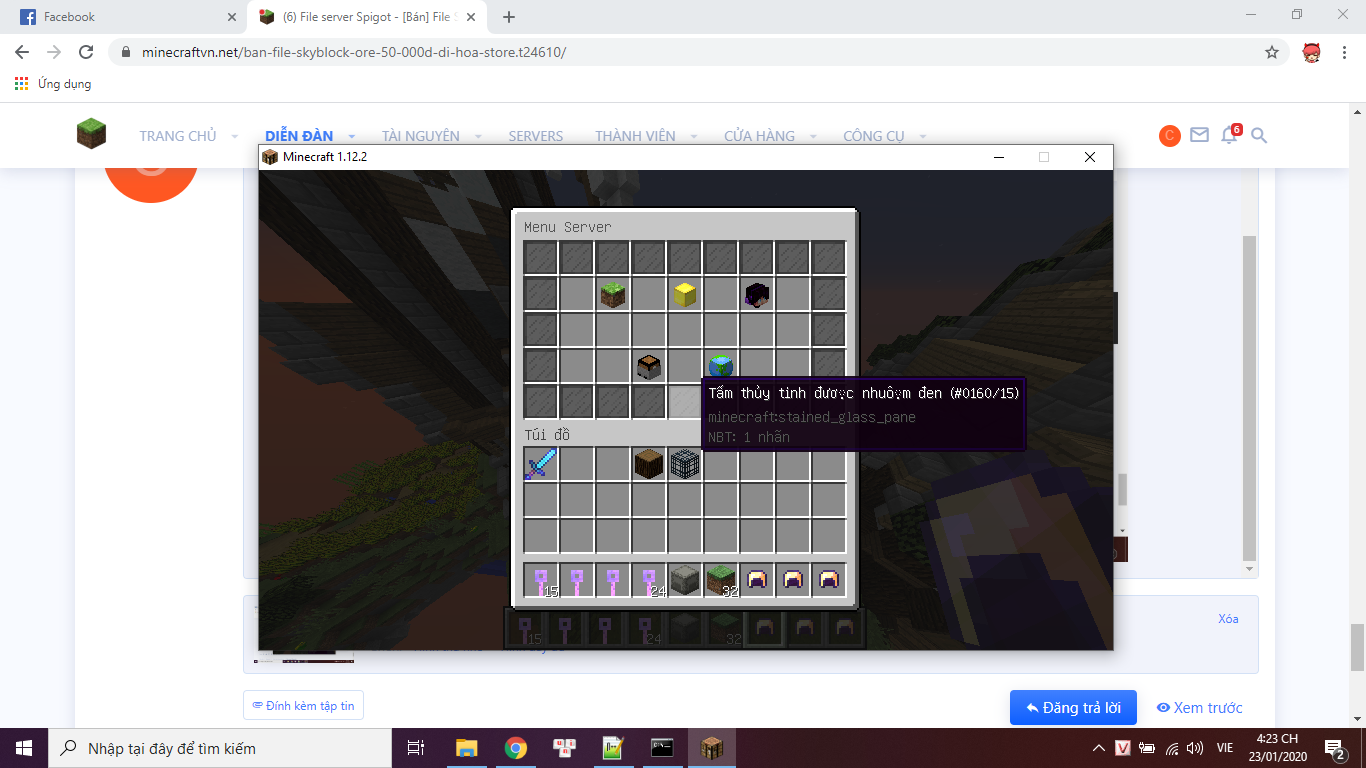1366x768 pixels.
Task: Open a new browser tab
Action: [x=509, y=17]
